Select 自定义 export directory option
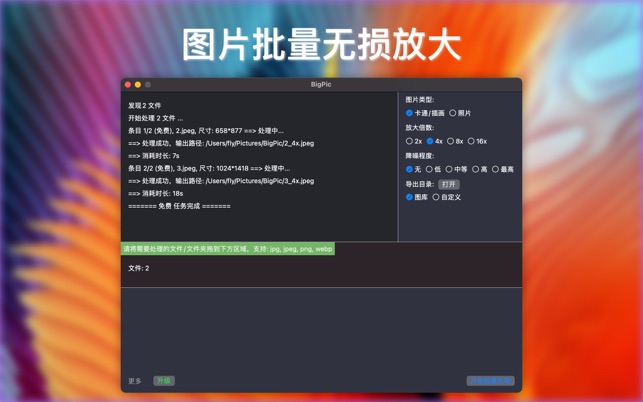This screenshot has width=643, height=402. coord(436,197)
